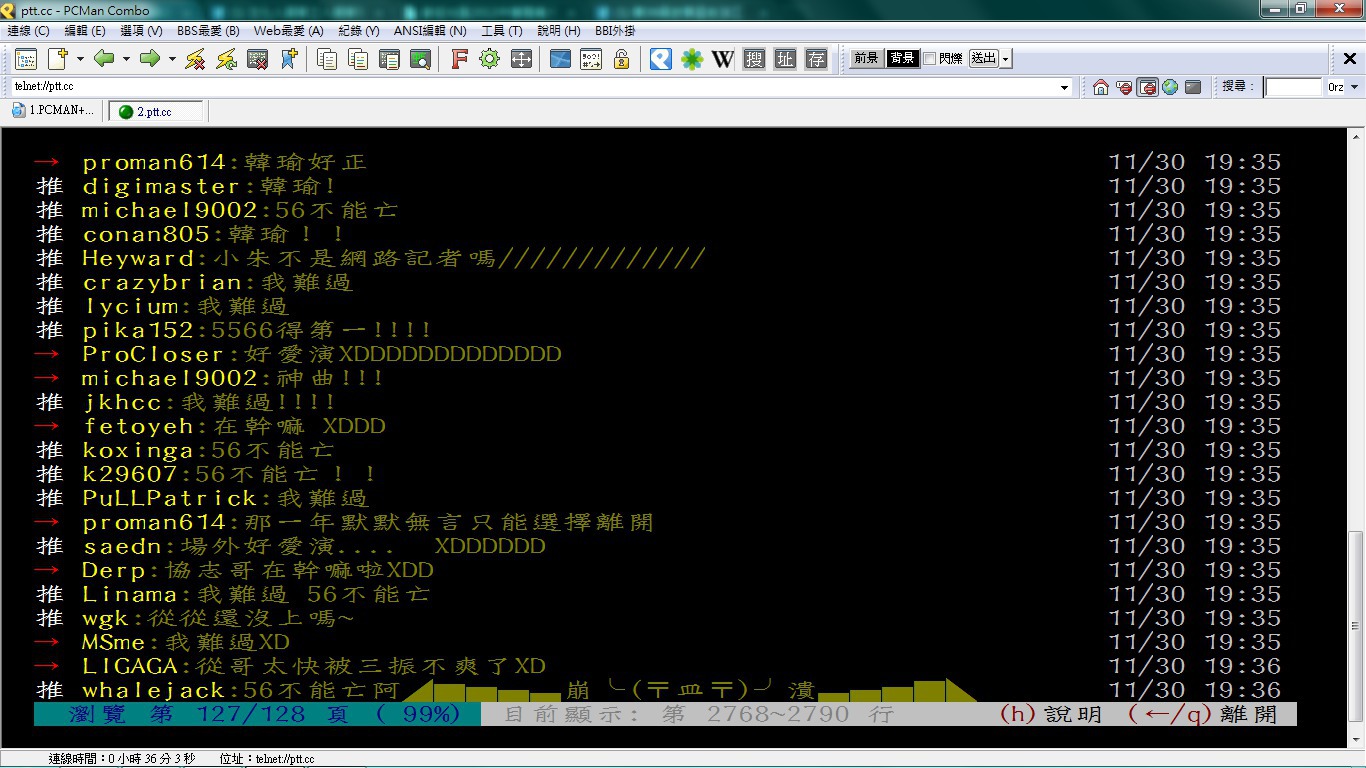Screen dimensions: 1366x768
Task: Click the padlock lock icon
Action: pyautogui.click(x=621, y=59)
